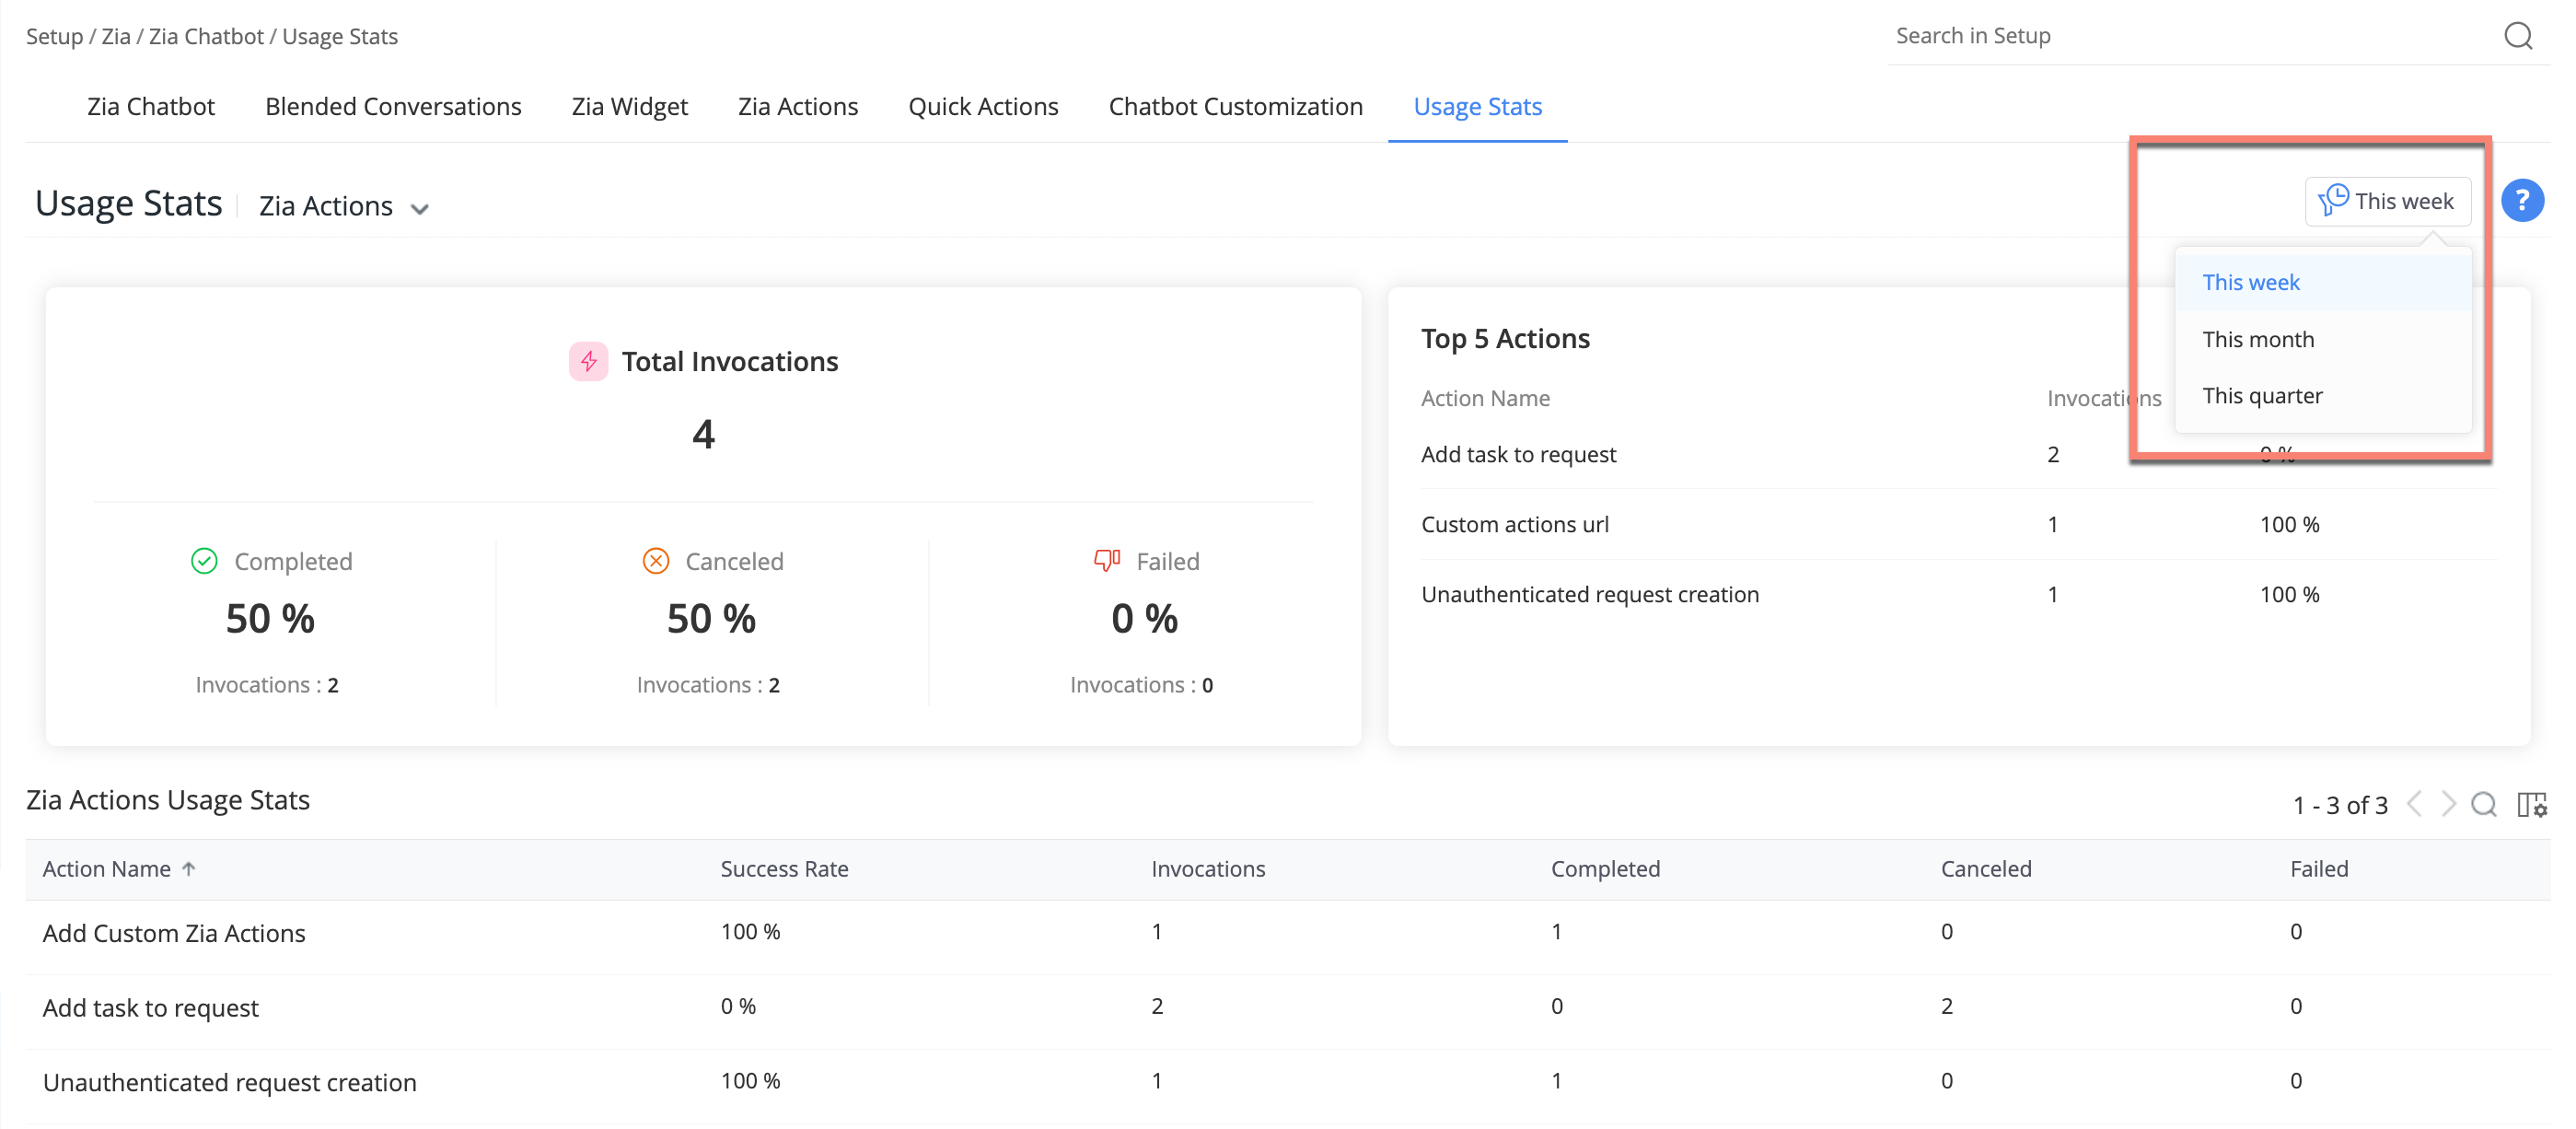Go to the Zia Widget tab
The image size is (2576, 1129).
(630, 106)
